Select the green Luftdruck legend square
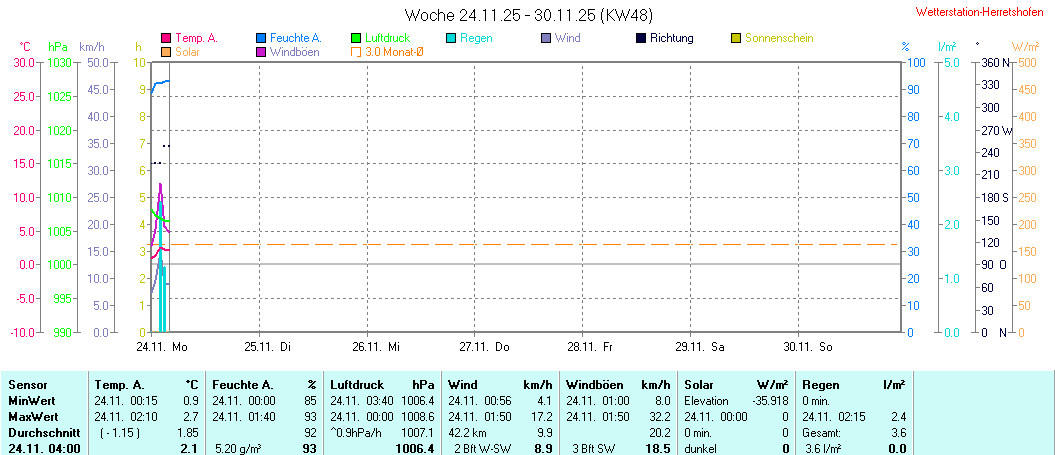This screenshot has width=1055, height=455. (x=357, y=38)
